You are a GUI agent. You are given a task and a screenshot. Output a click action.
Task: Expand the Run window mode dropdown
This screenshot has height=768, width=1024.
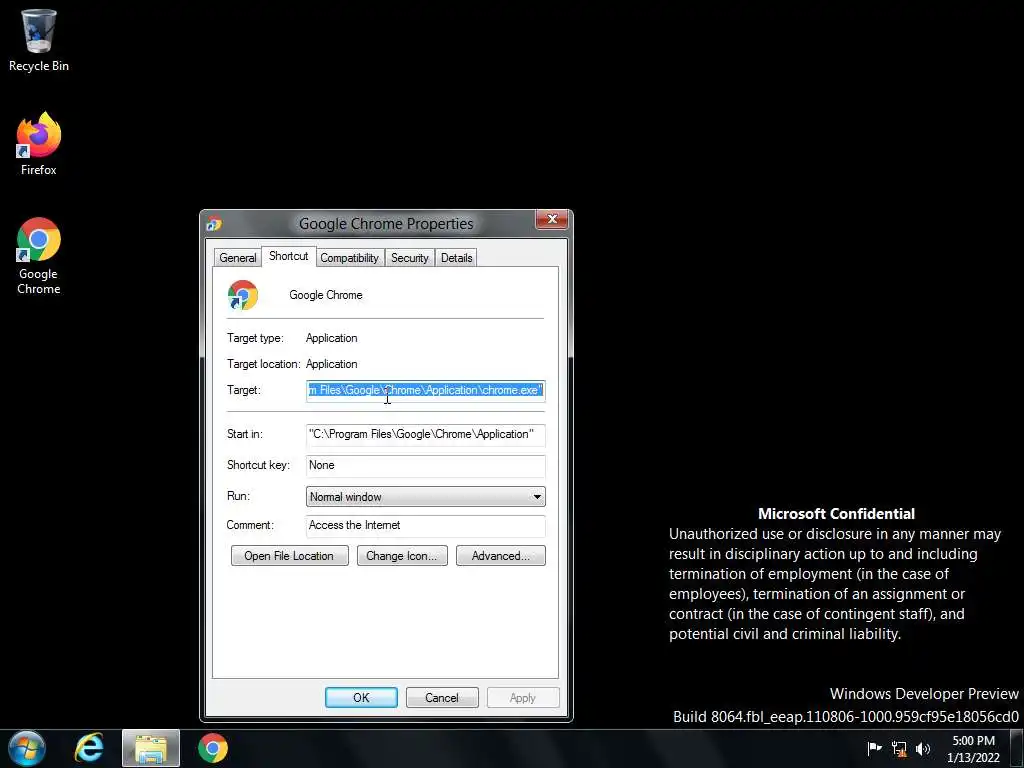coord(426,497)
